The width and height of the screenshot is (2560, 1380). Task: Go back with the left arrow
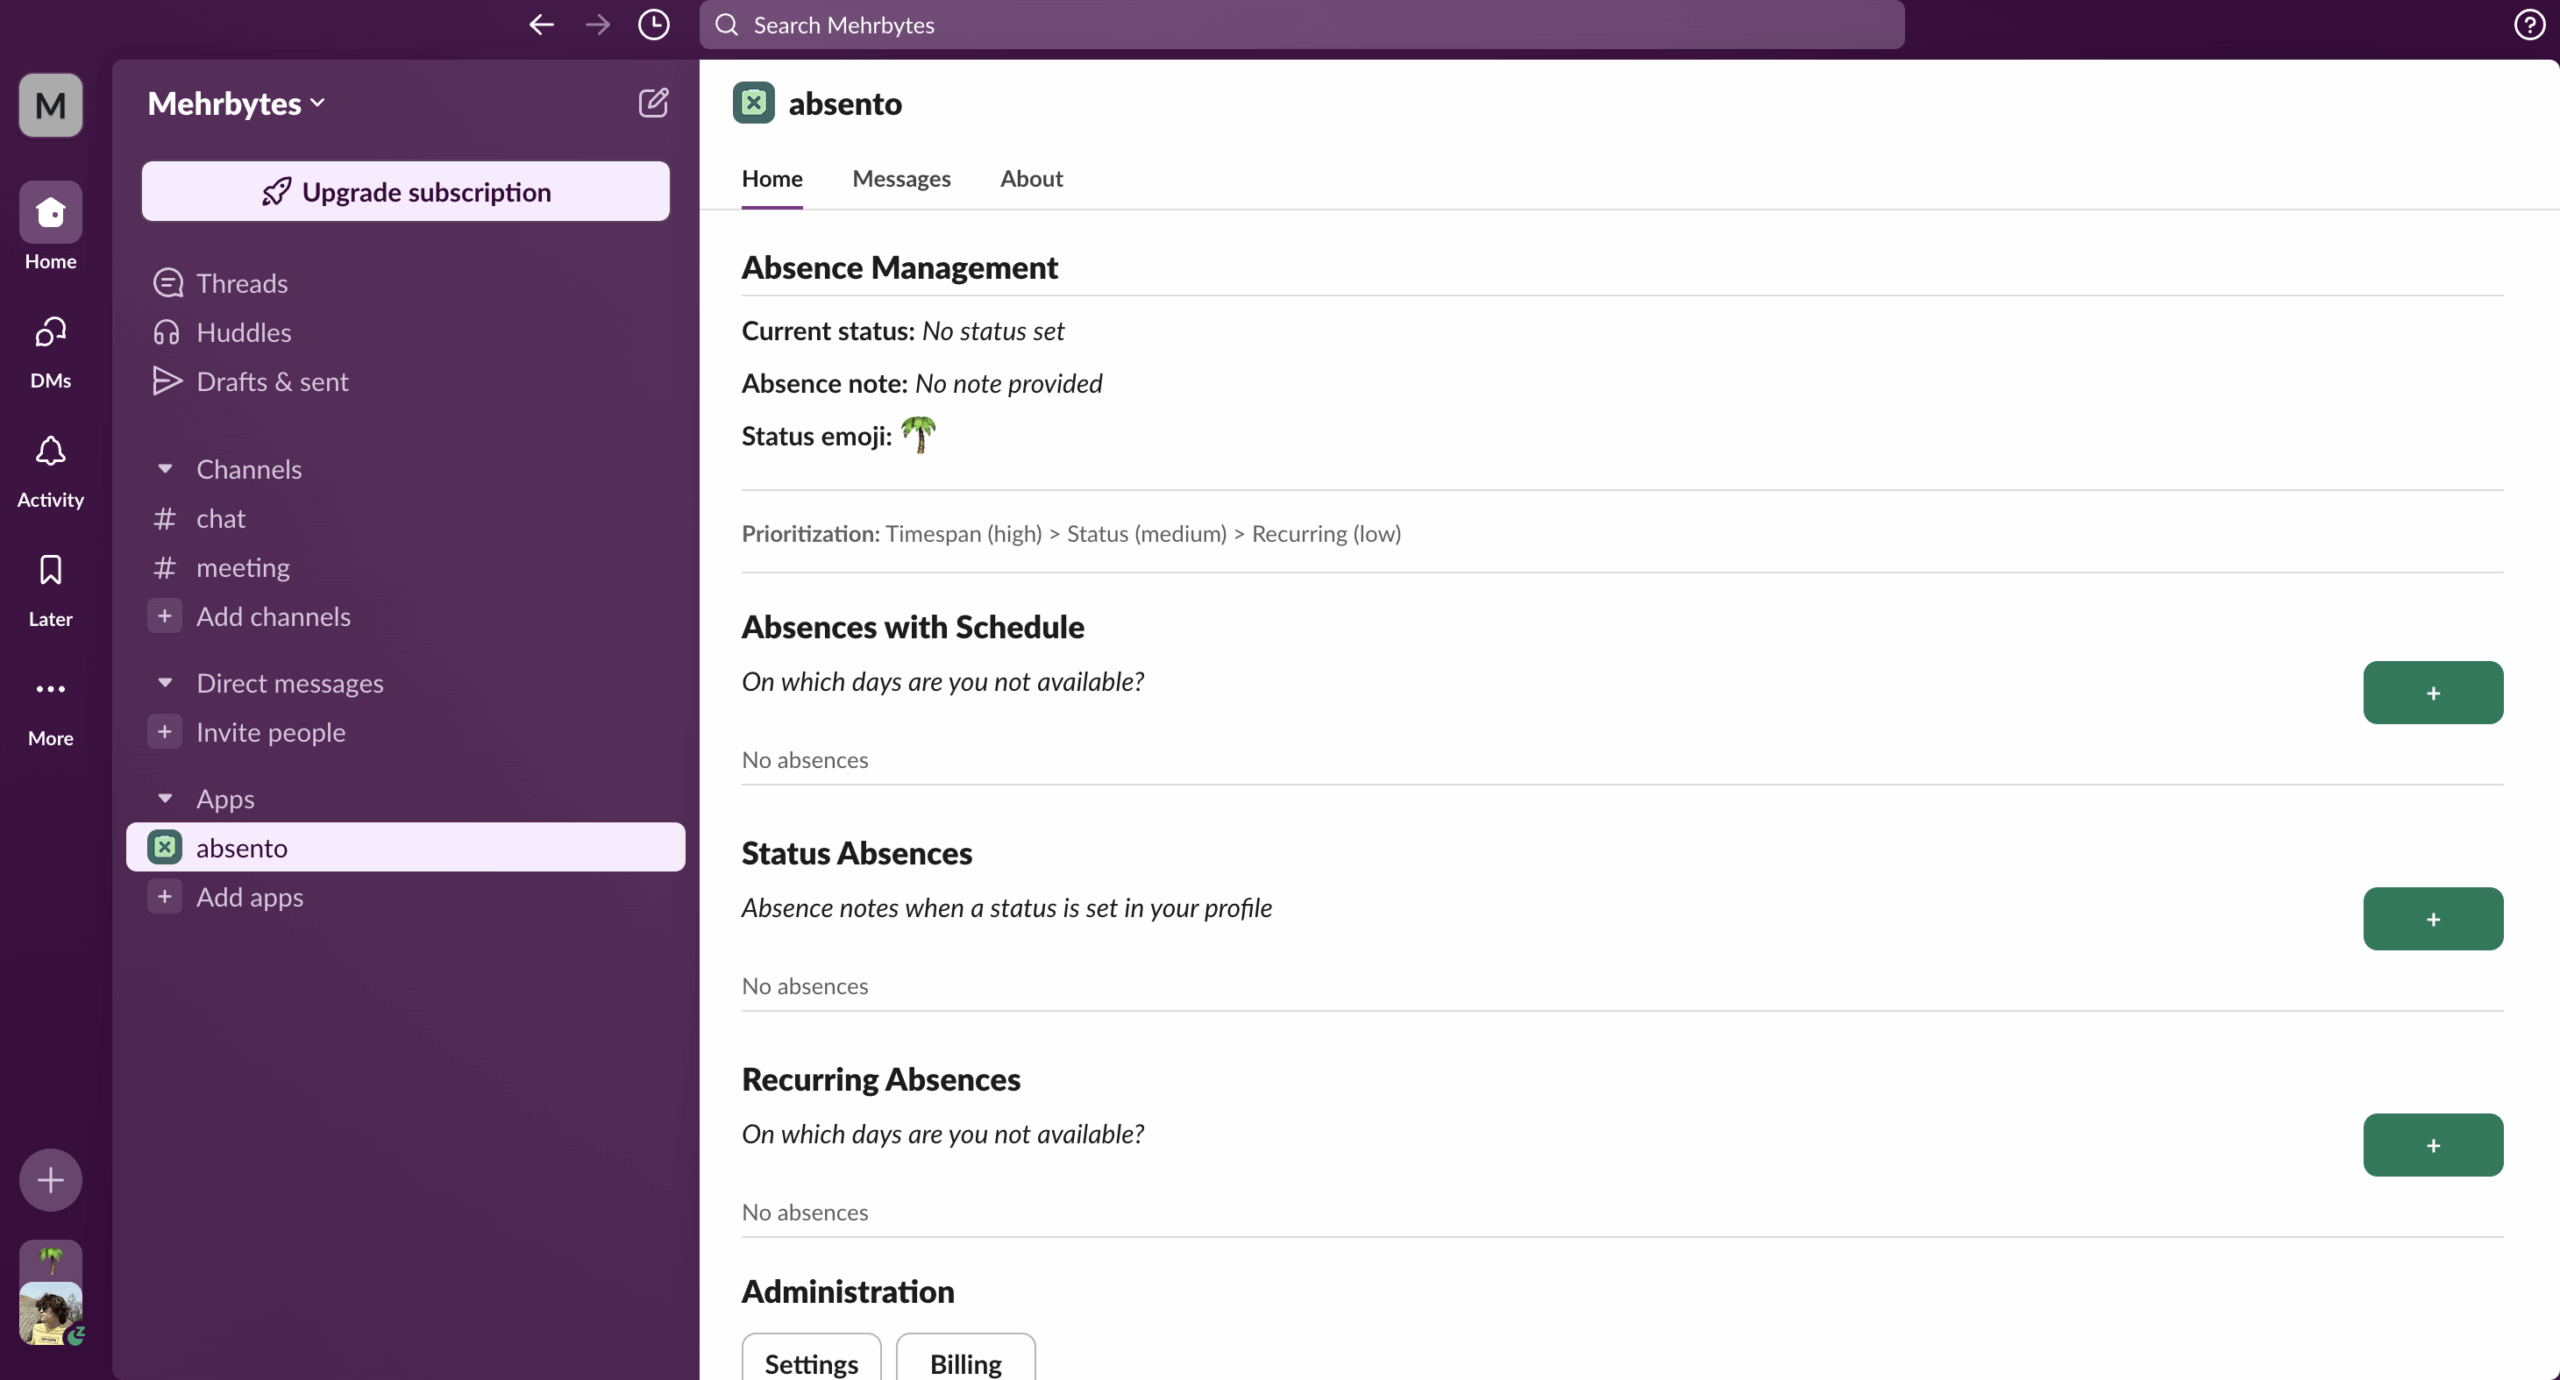point(541,25)
